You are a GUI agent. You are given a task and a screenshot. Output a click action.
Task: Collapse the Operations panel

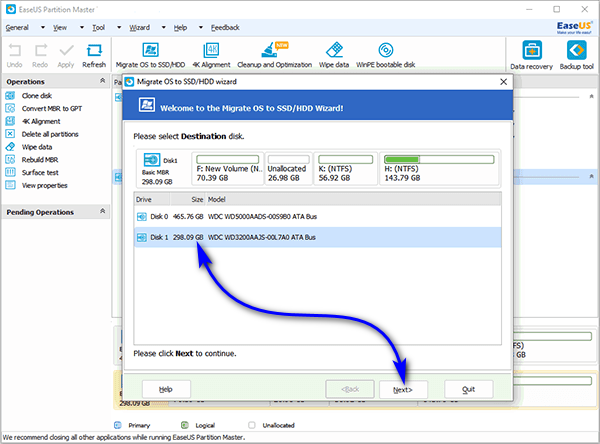click(x=101, y=81)
